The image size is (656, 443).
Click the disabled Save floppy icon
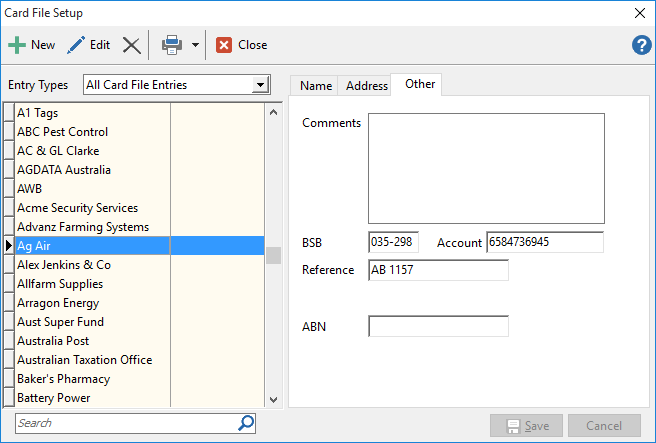click(x=513, y=426)
